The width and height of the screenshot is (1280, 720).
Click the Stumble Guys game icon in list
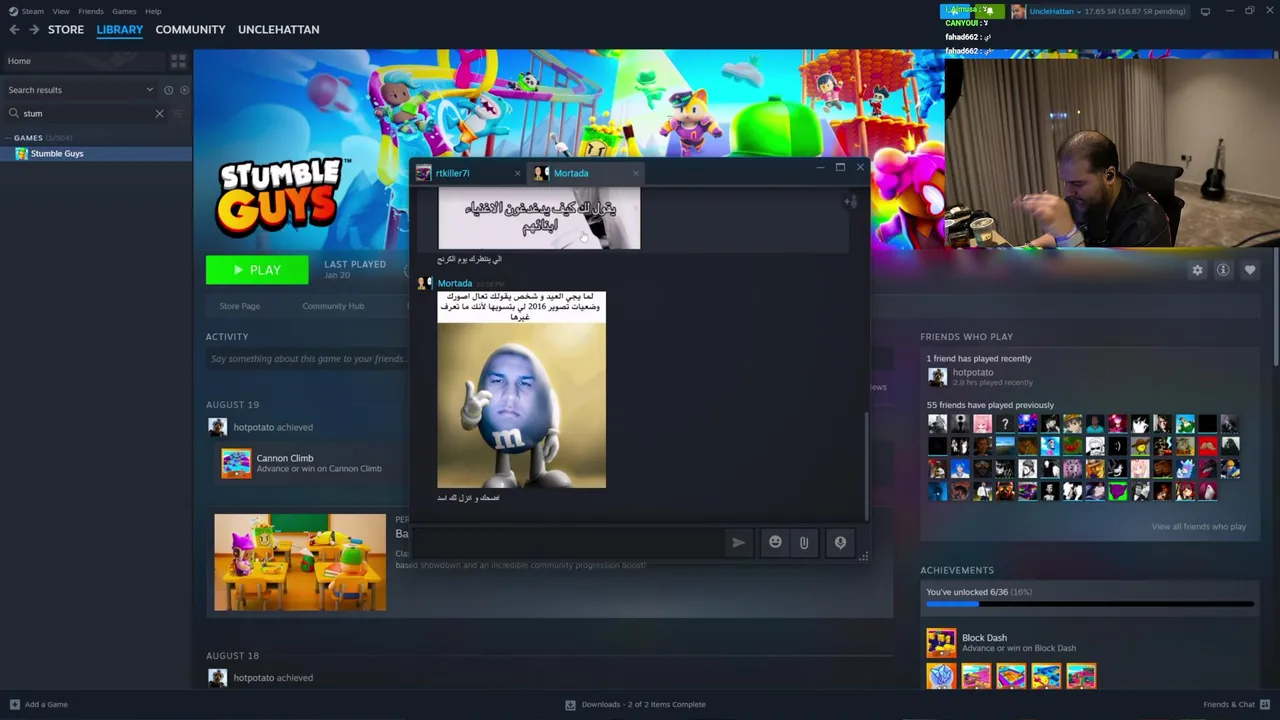tap(21, 153)
